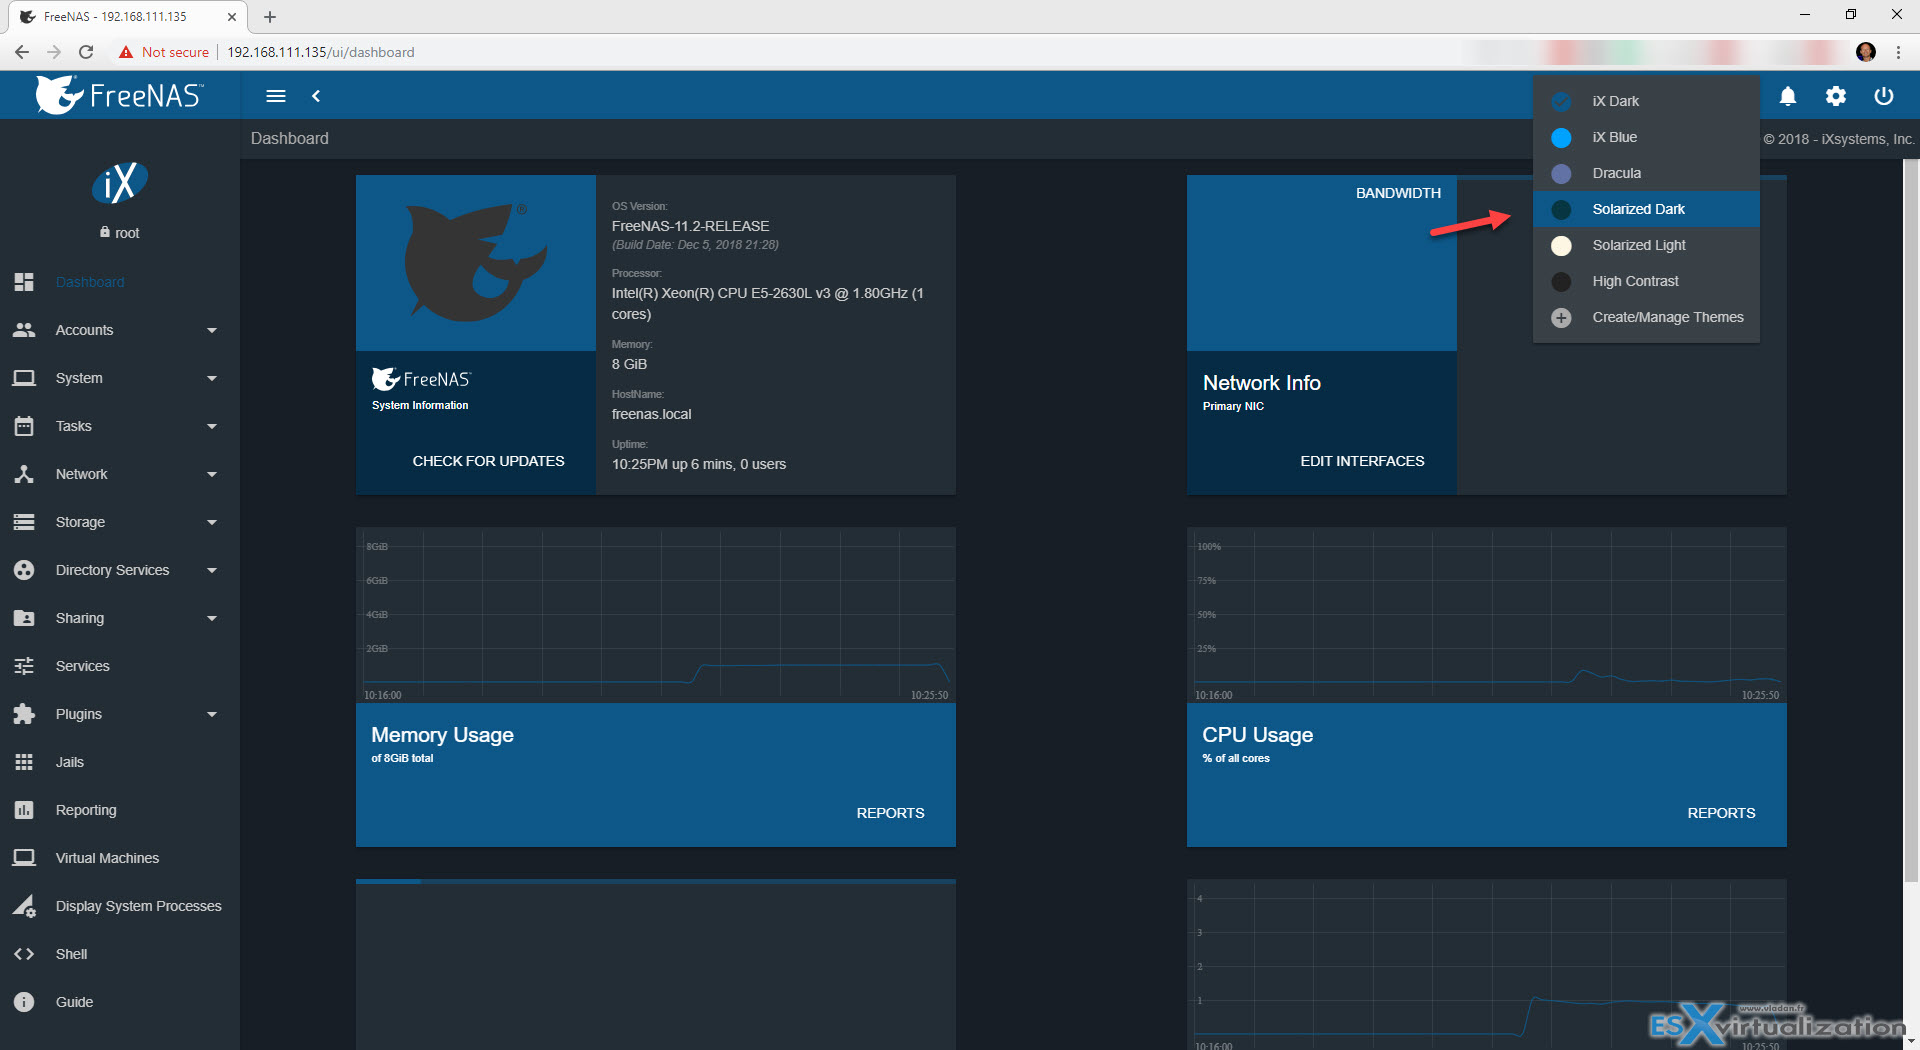Open the Services sidebar link

(82, 666)
